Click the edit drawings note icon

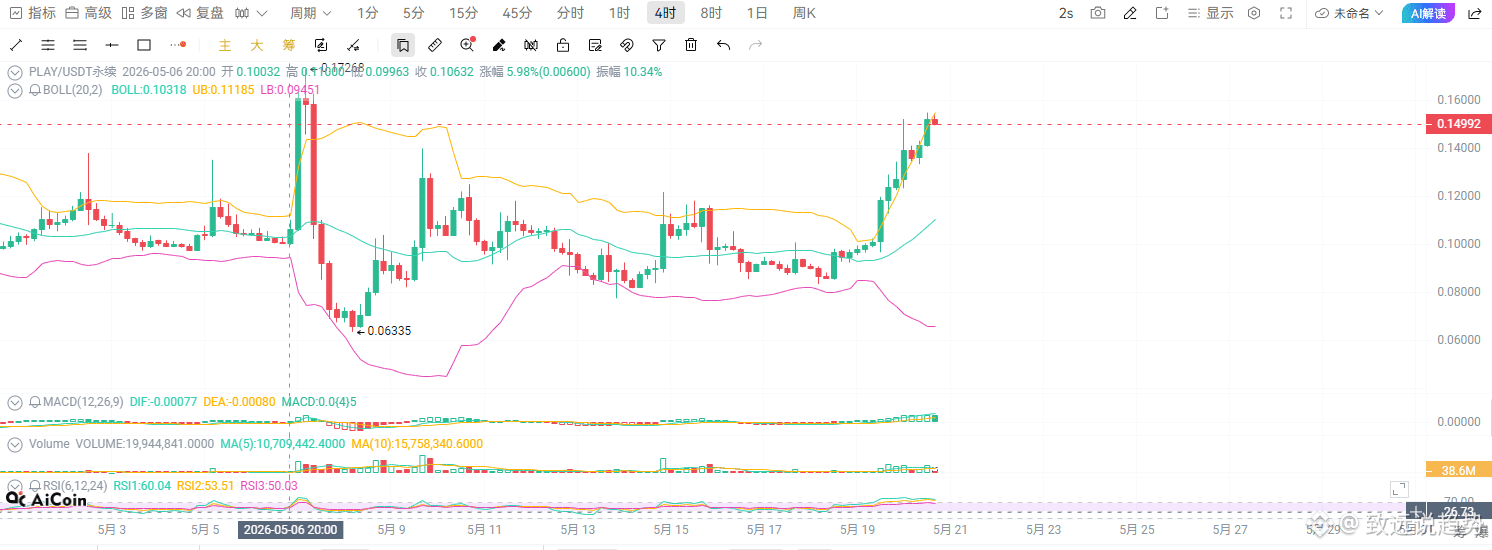point(595,45)
